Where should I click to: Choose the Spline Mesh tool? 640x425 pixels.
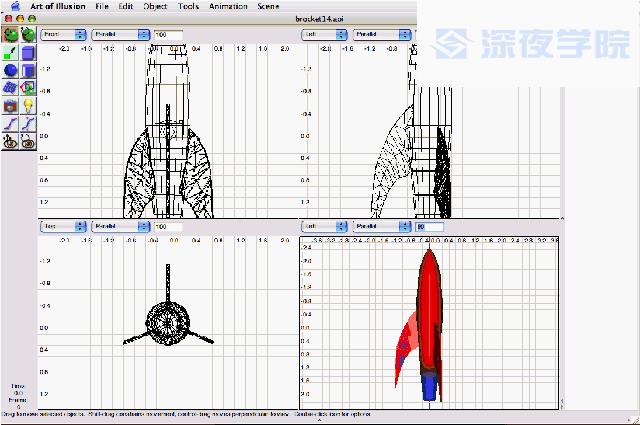click(11, 87)
